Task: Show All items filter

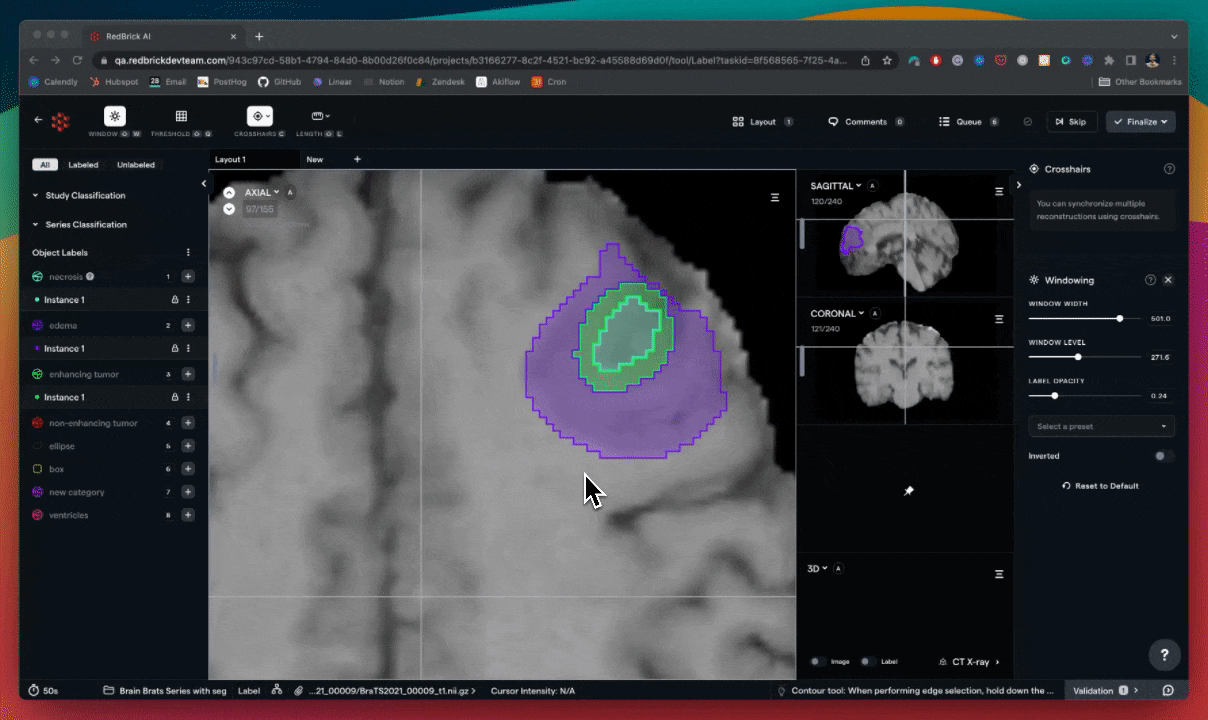Action: coord(45,165)
